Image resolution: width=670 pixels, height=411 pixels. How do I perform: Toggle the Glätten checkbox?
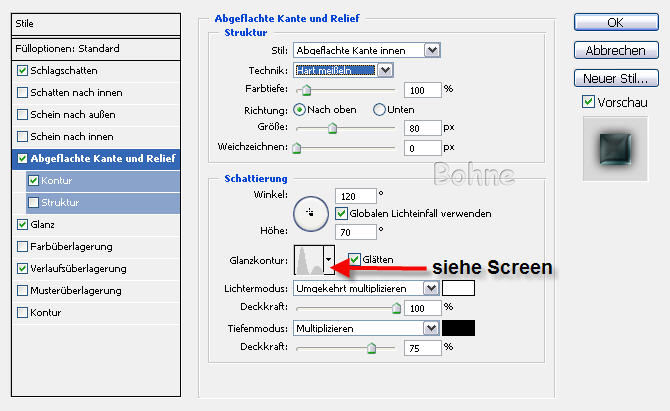tap(355, 260)
